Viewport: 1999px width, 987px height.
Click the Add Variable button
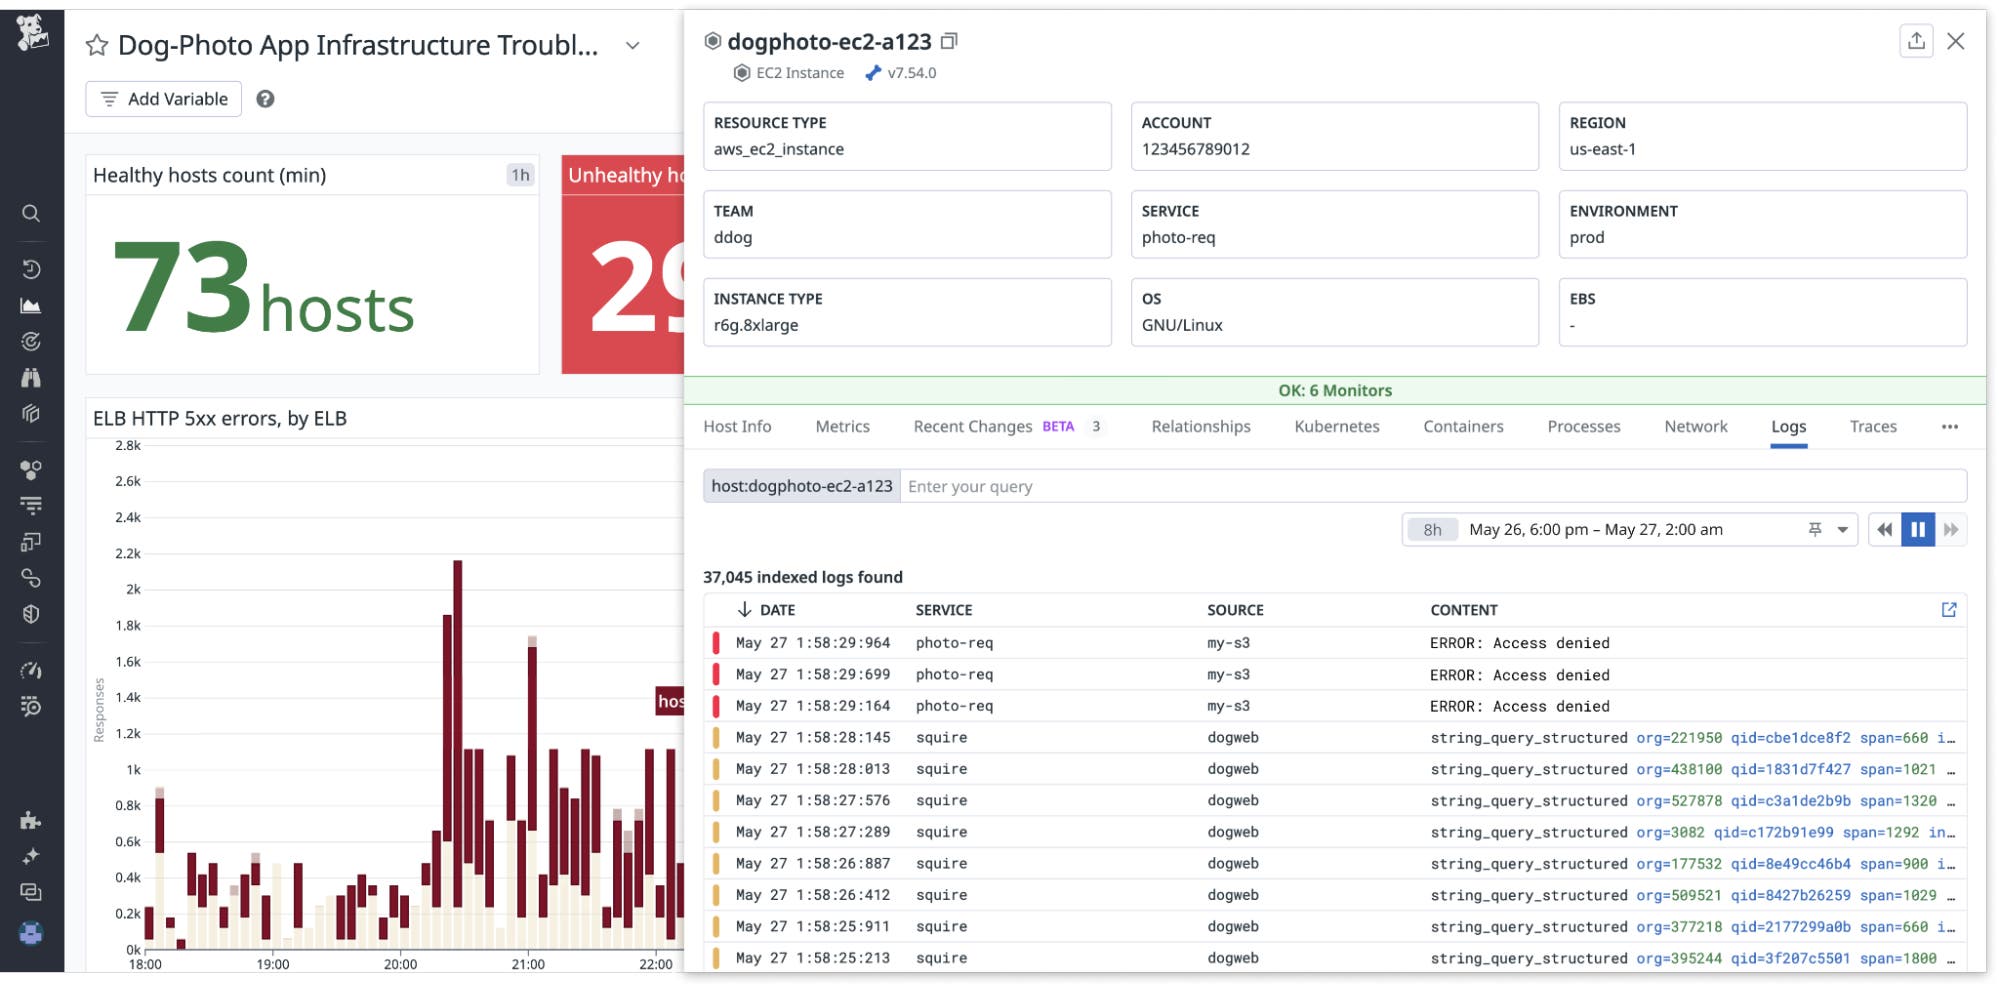click(164, 99)
